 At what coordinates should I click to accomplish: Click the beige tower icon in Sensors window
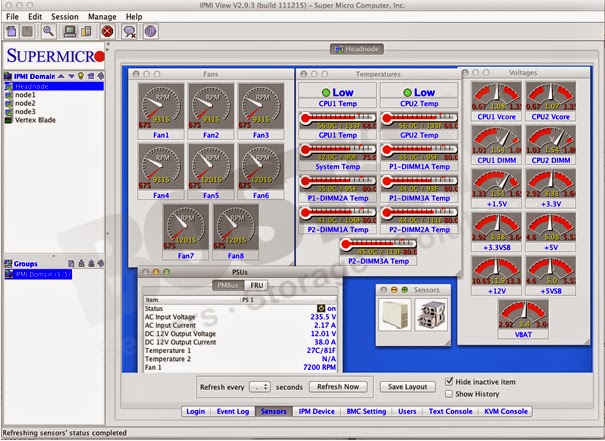[395, 315]
